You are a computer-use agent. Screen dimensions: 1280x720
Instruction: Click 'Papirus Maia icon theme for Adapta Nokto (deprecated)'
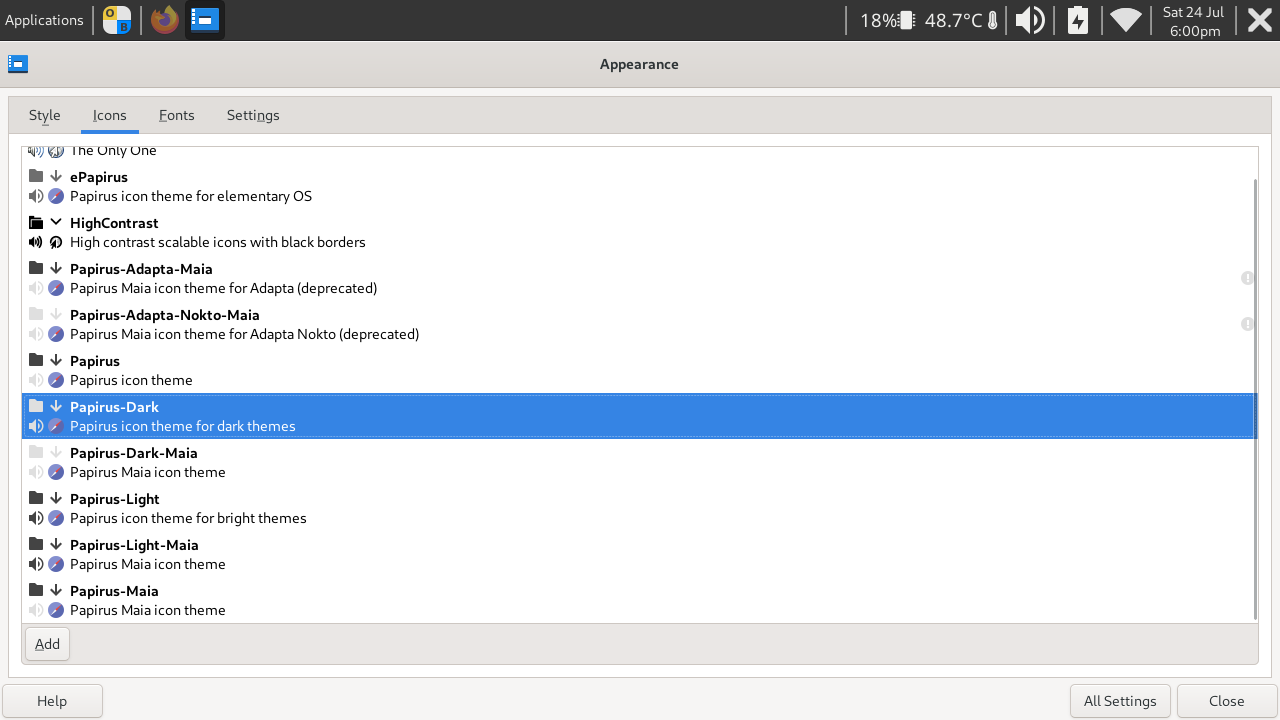point(245,334)
